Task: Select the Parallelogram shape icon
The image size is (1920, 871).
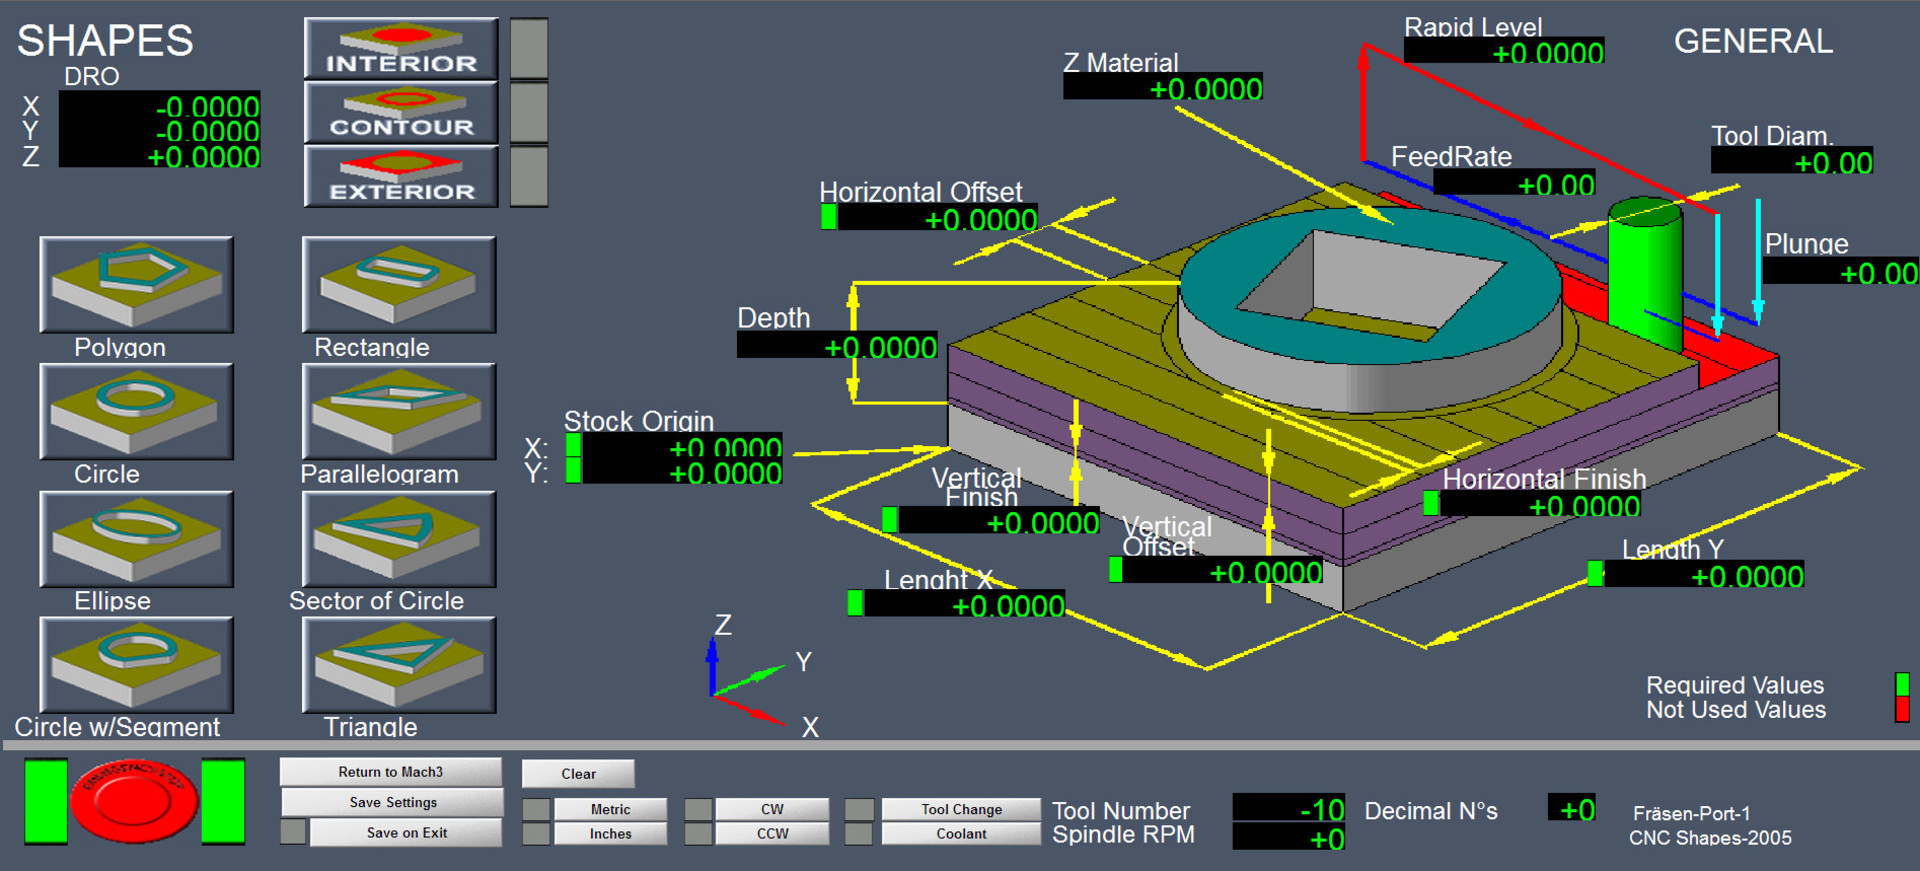Action: (398, 411)
